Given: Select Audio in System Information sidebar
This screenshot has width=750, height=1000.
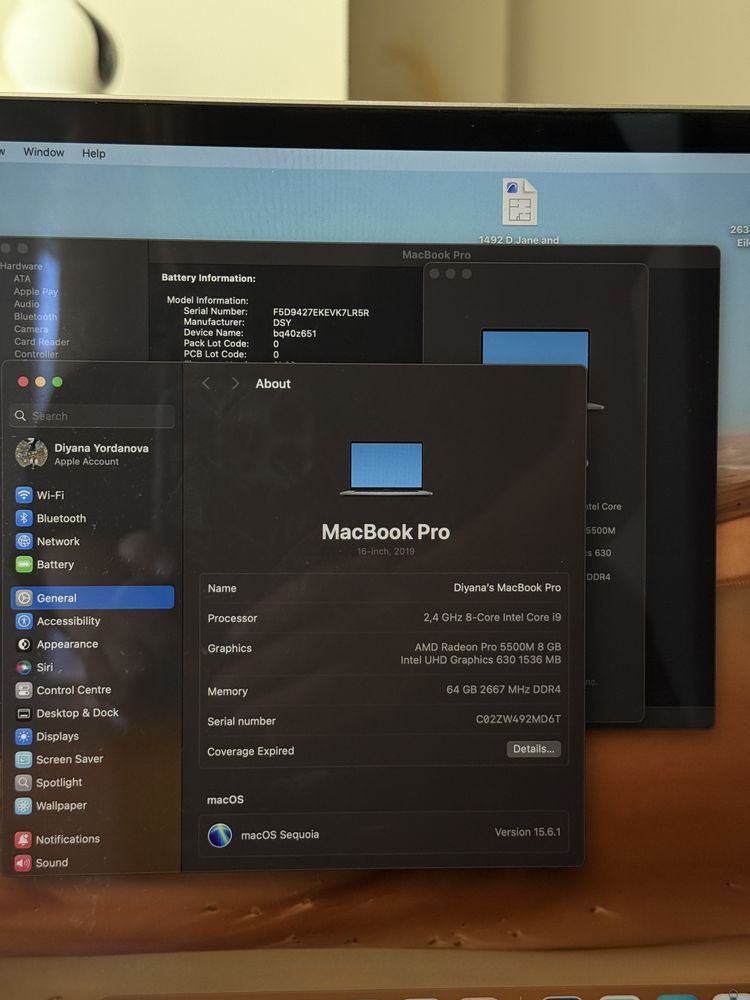Looking at the screenshot, I should [x=26, y=304].
